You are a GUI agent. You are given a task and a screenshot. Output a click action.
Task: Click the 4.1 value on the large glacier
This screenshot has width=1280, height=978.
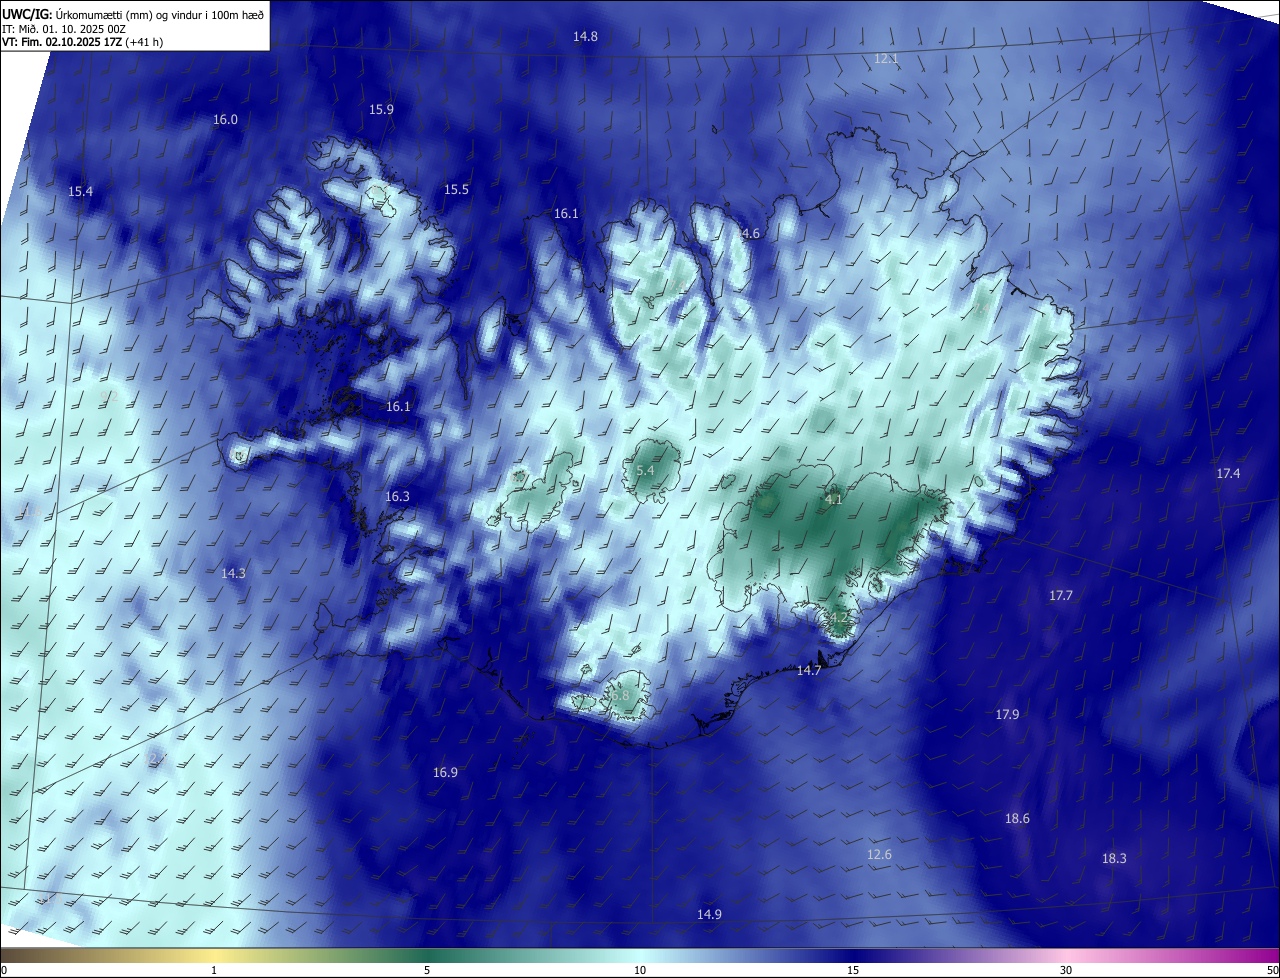pyautogui.click(x=833, y=499)
